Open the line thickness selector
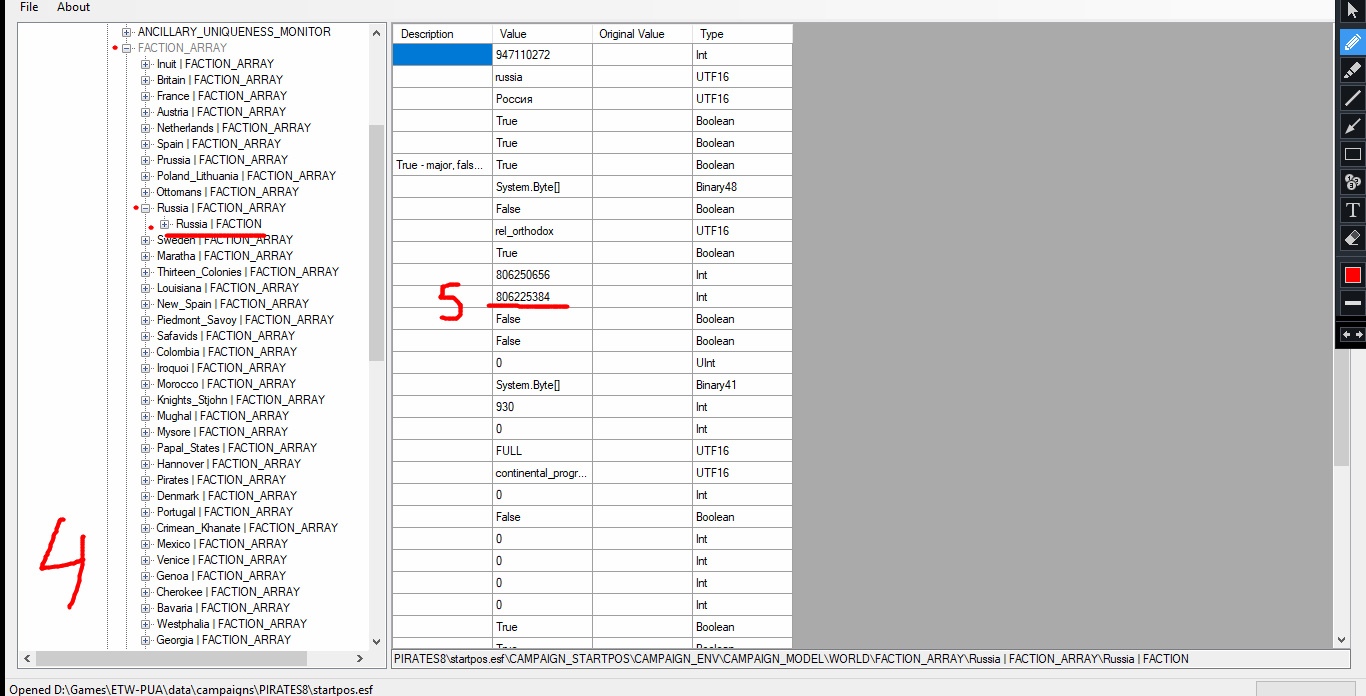The image size is (1366, 696). 1352,303
